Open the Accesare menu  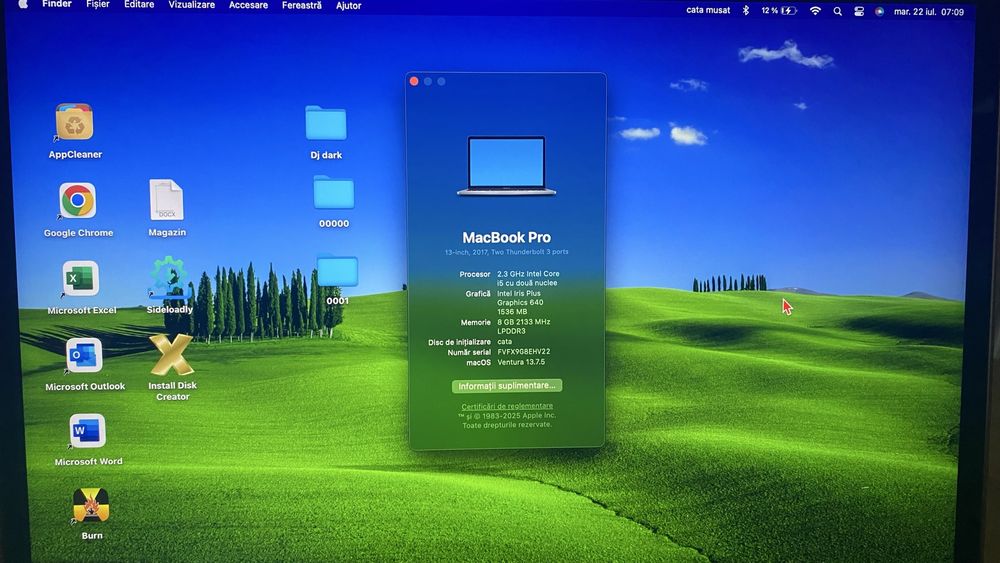(x=248, y=5)
